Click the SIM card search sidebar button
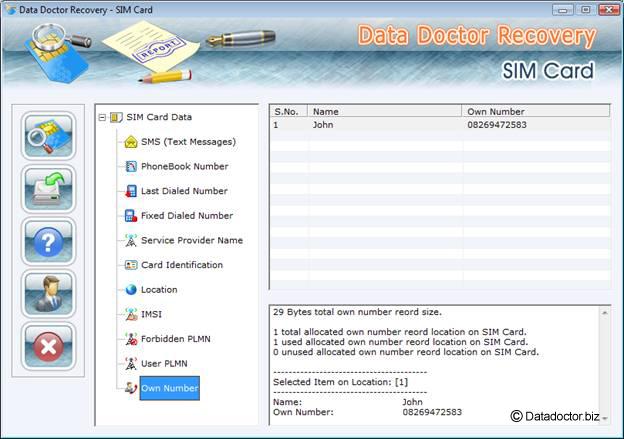This screenshot has width=624, height=439. (48, 136)
